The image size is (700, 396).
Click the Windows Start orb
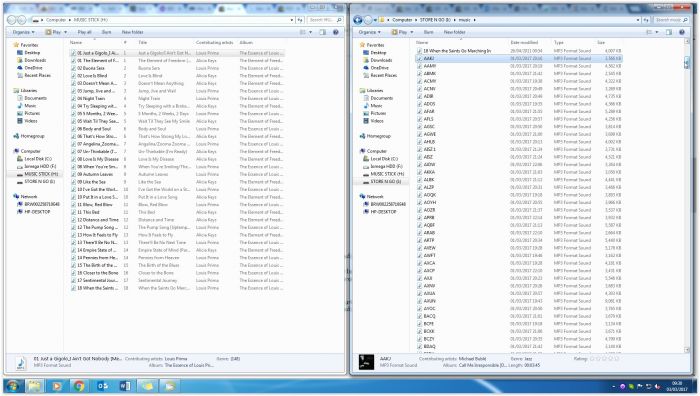point(12,386)
